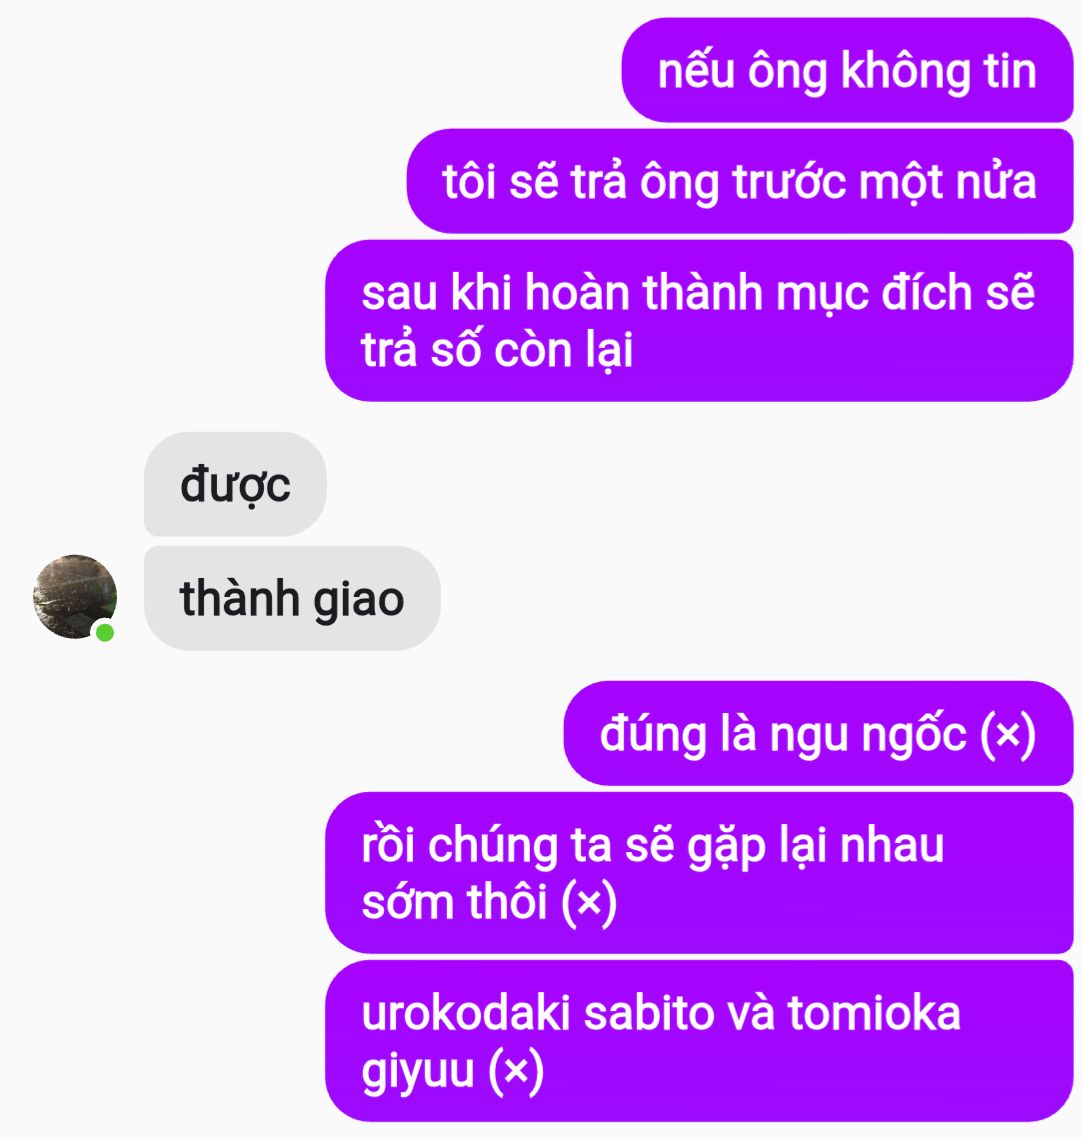This screenshot has width=1081, height=1139.
Task: Select the "đúng là ngu ngốc (×)" message
Action: click(818, 733)
